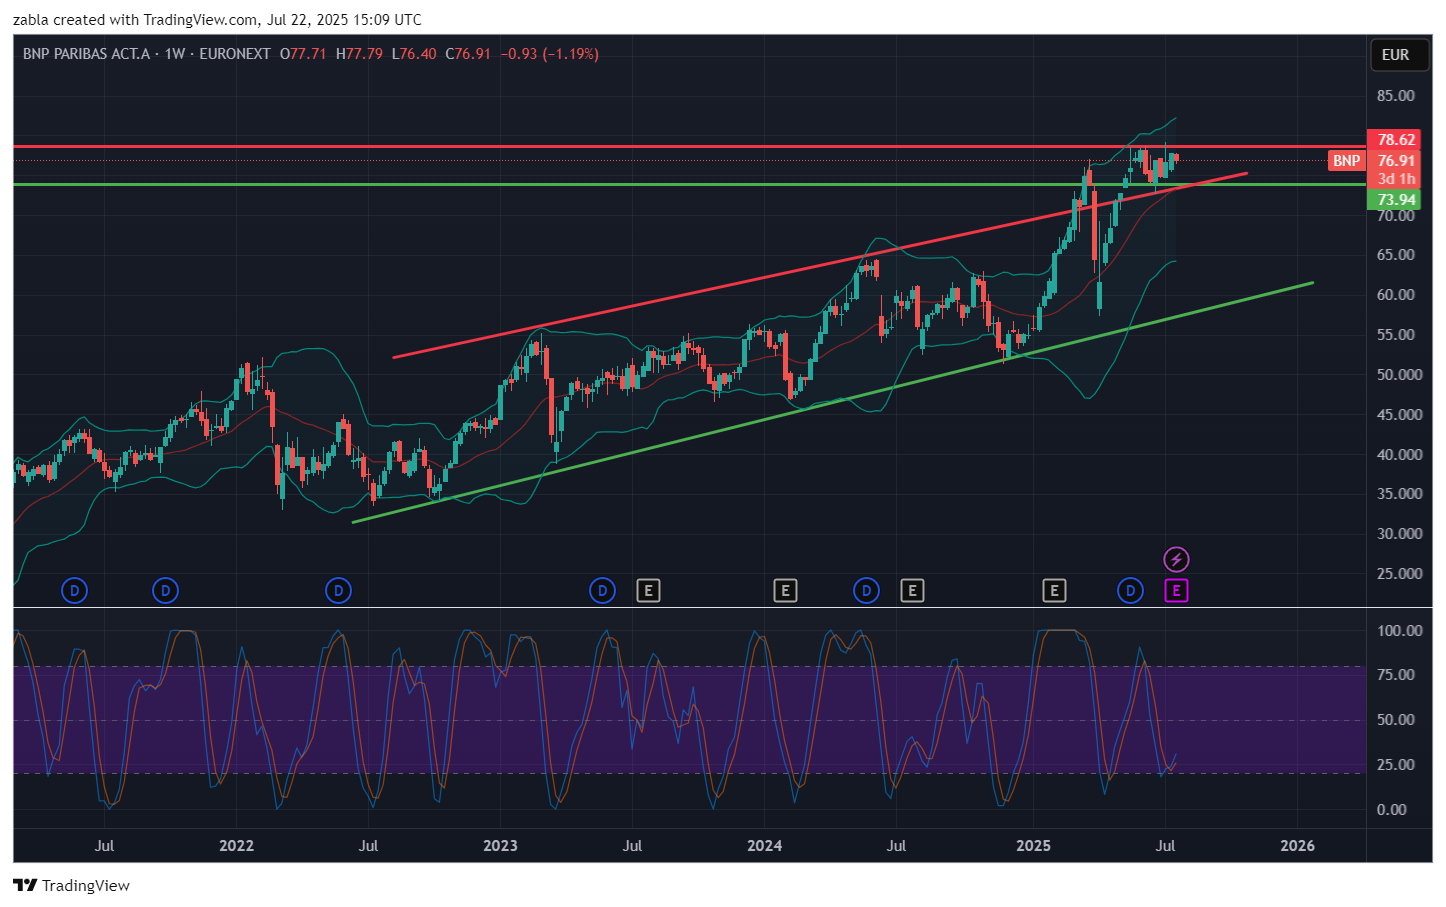This screenshot has height=907, width=1446.
Task: Click the 3d 1h bar countdown
Action: click(x=1396, y=179)
